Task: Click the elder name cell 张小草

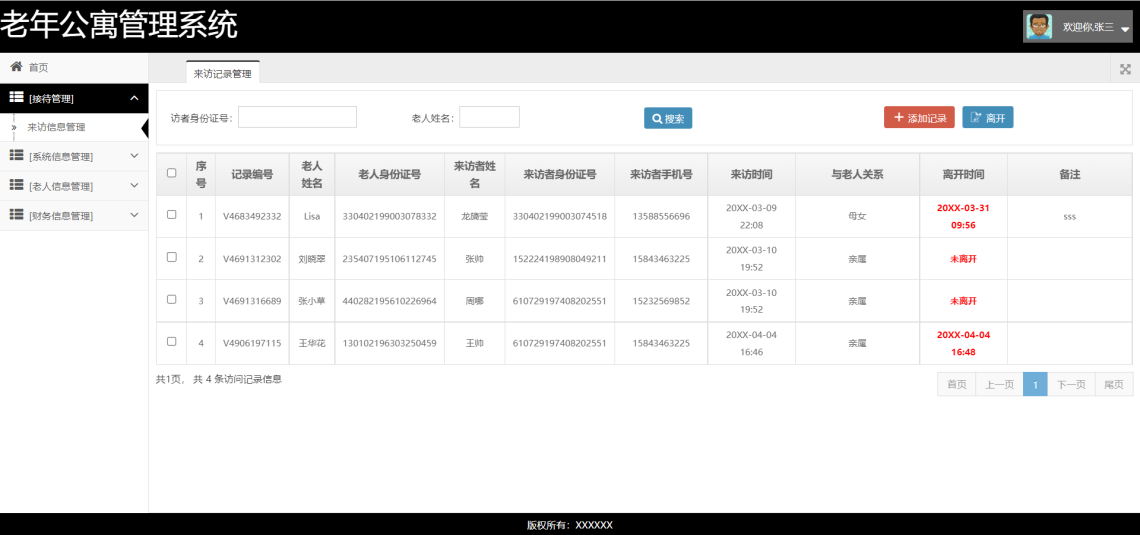Action: [x=311, y=301]
